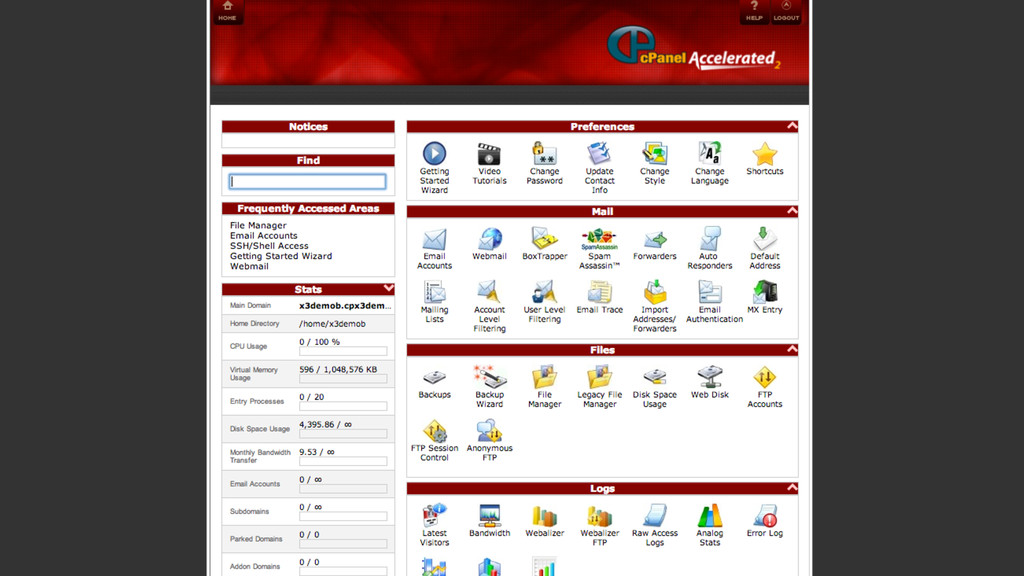Open Webmail in Frequently Accessed Areas
This screenshot has width=1024, height=576.
coord(249,266)
